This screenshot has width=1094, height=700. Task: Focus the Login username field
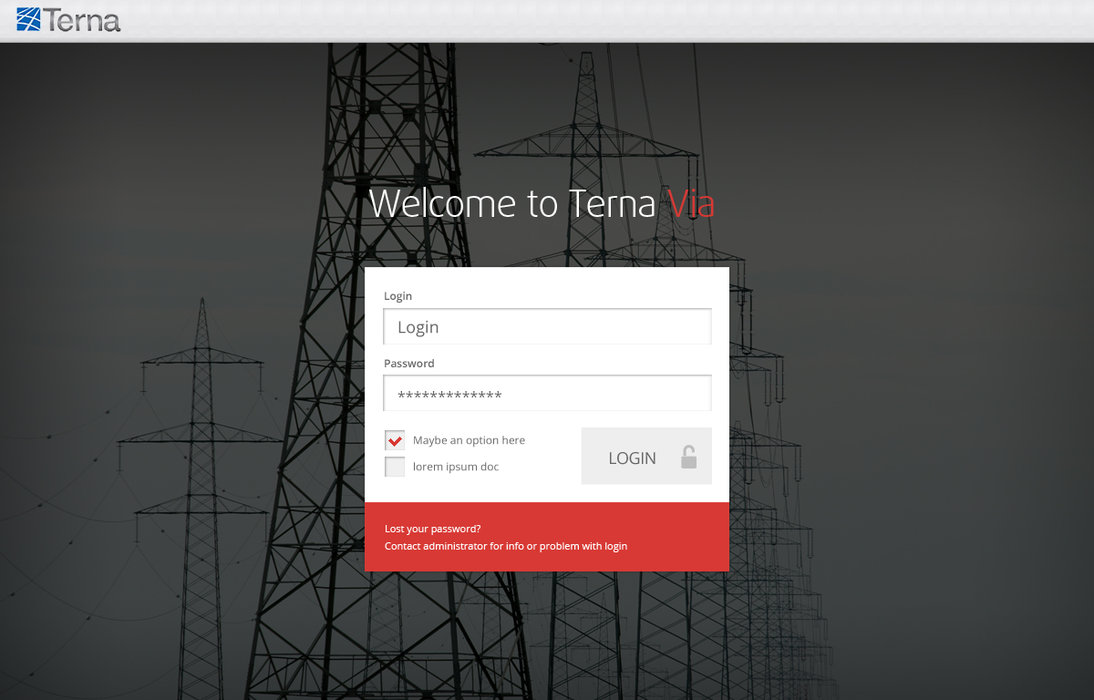tap(547, 327)
